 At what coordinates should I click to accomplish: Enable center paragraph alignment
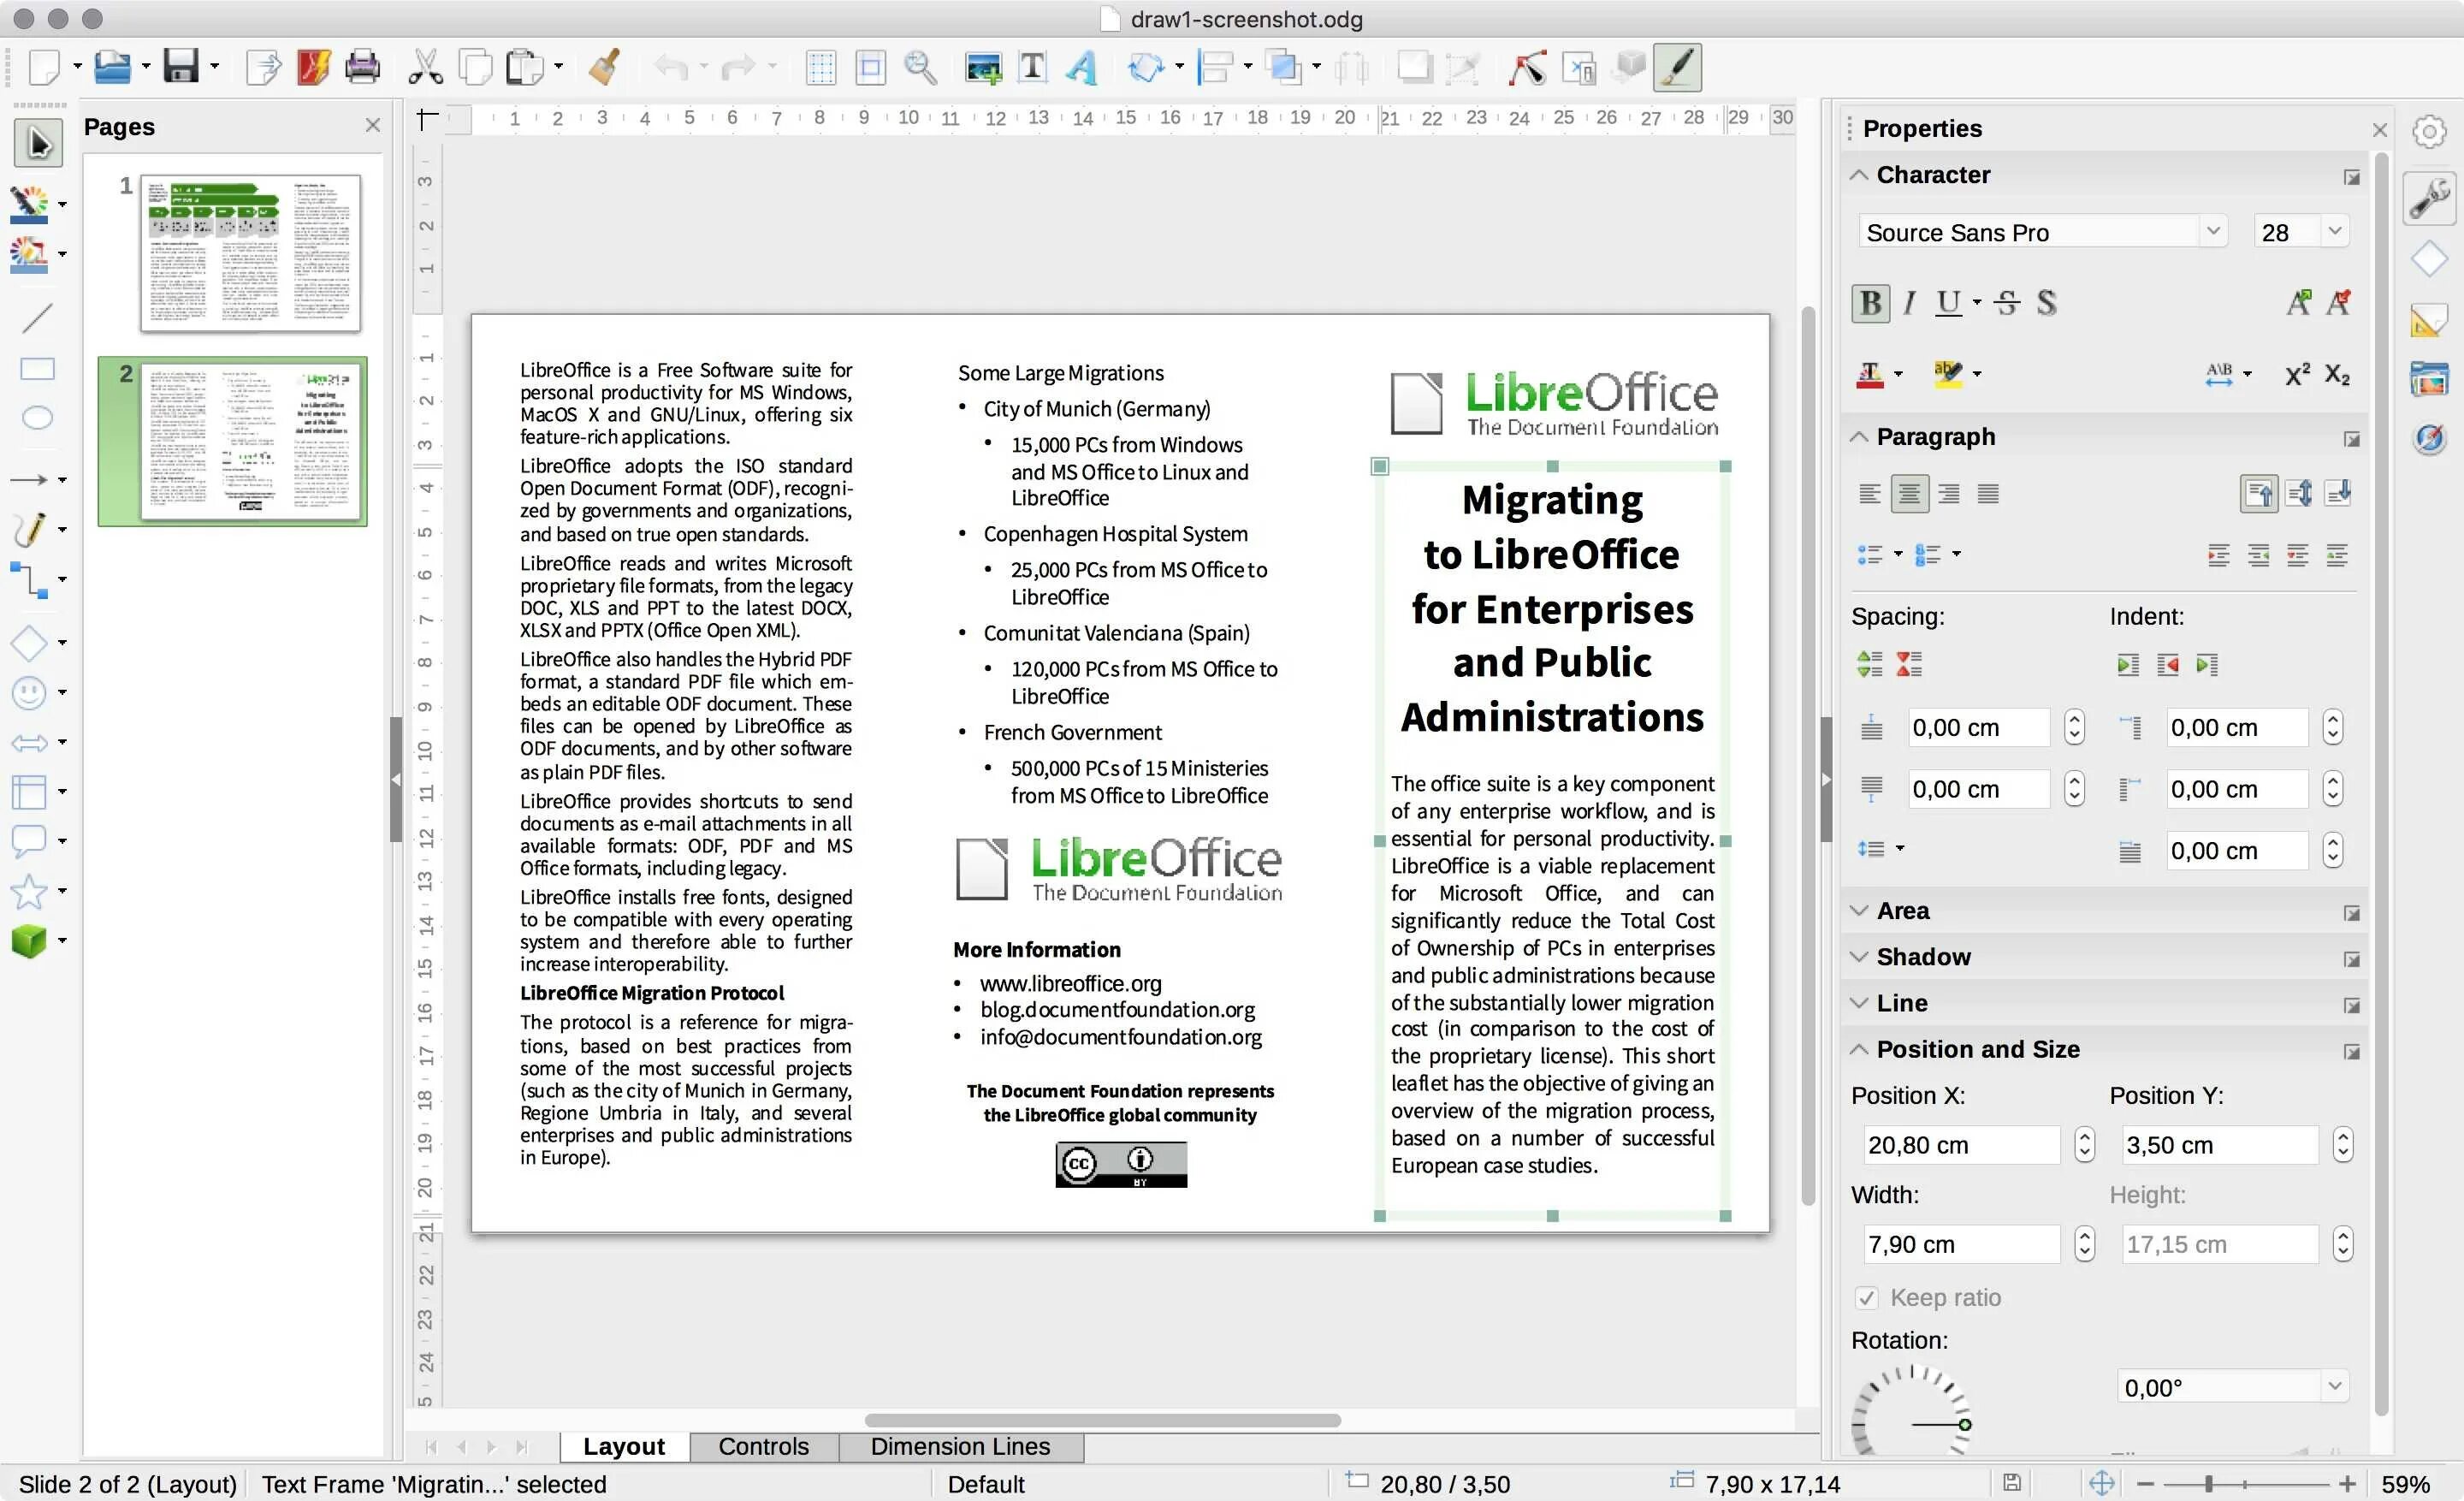1909,494
